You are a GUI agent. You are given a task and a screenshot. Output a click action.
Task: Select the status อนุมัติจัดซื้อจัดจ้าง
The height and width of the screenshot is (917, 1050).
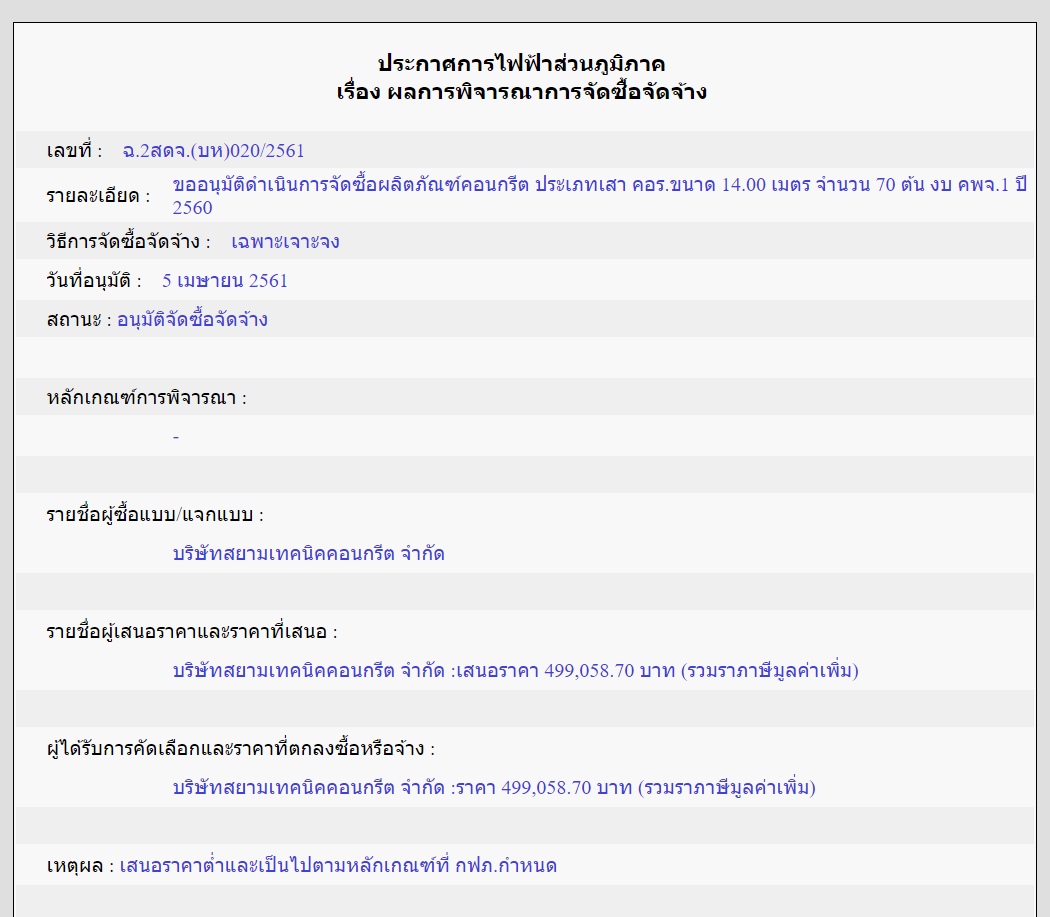(x=192, y=320)
